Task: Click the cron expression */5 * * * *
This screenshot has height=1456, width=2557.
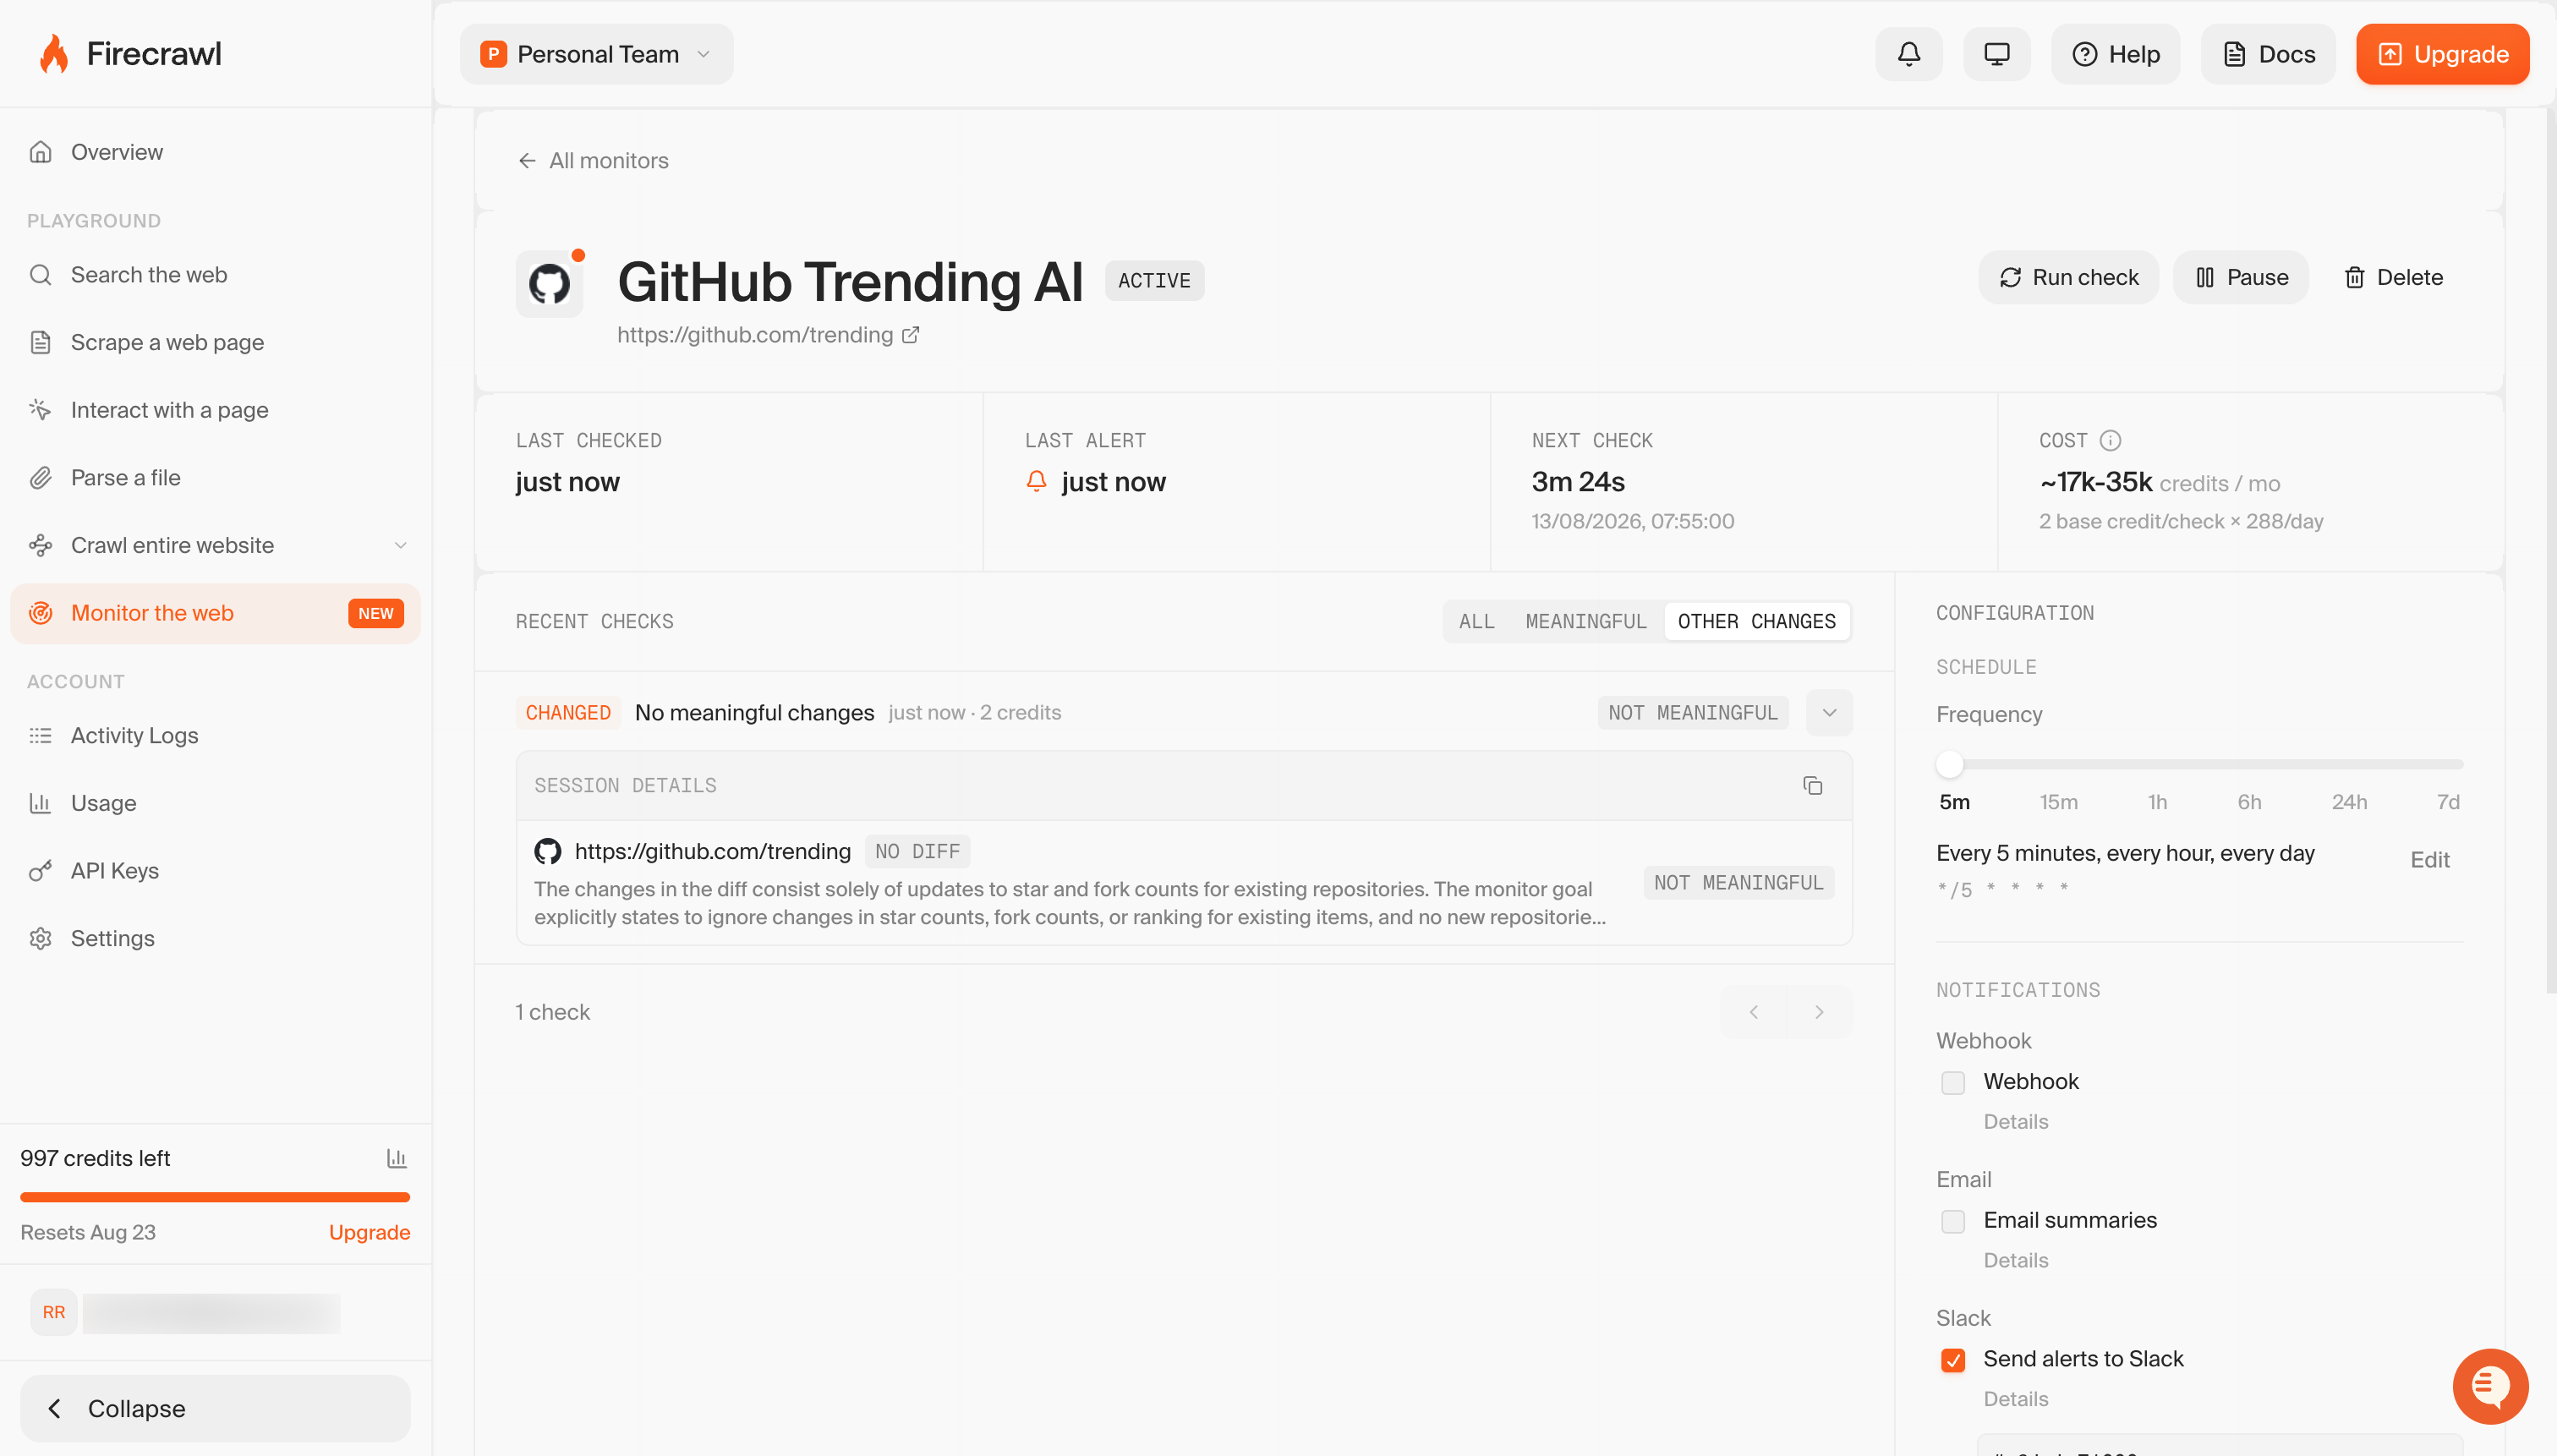Action: click(2002, 889)
